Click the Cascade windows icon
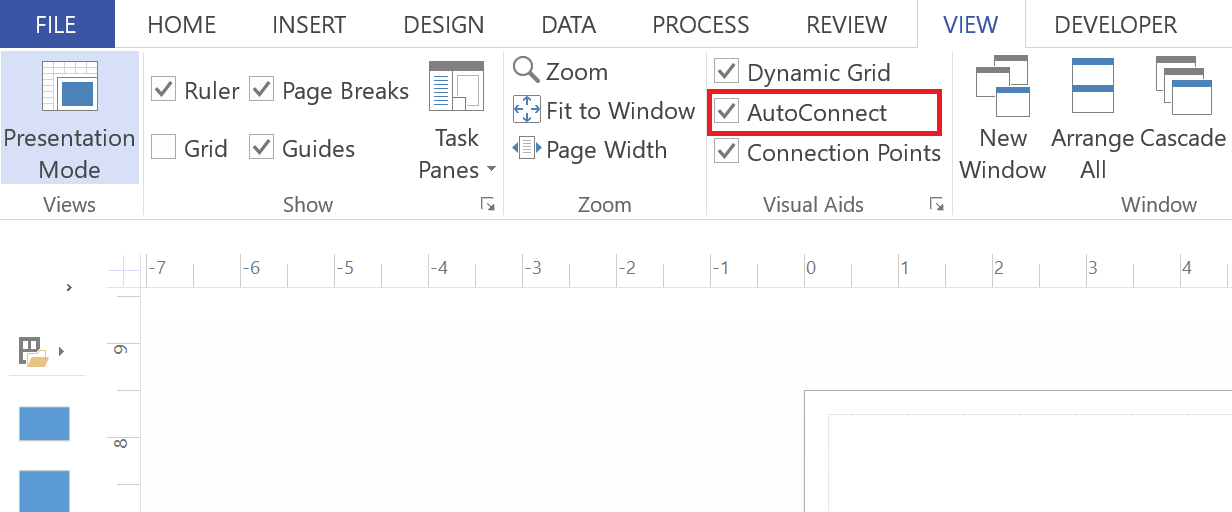This screenshot has height=512, width=1232. [x=1183, y=85]
